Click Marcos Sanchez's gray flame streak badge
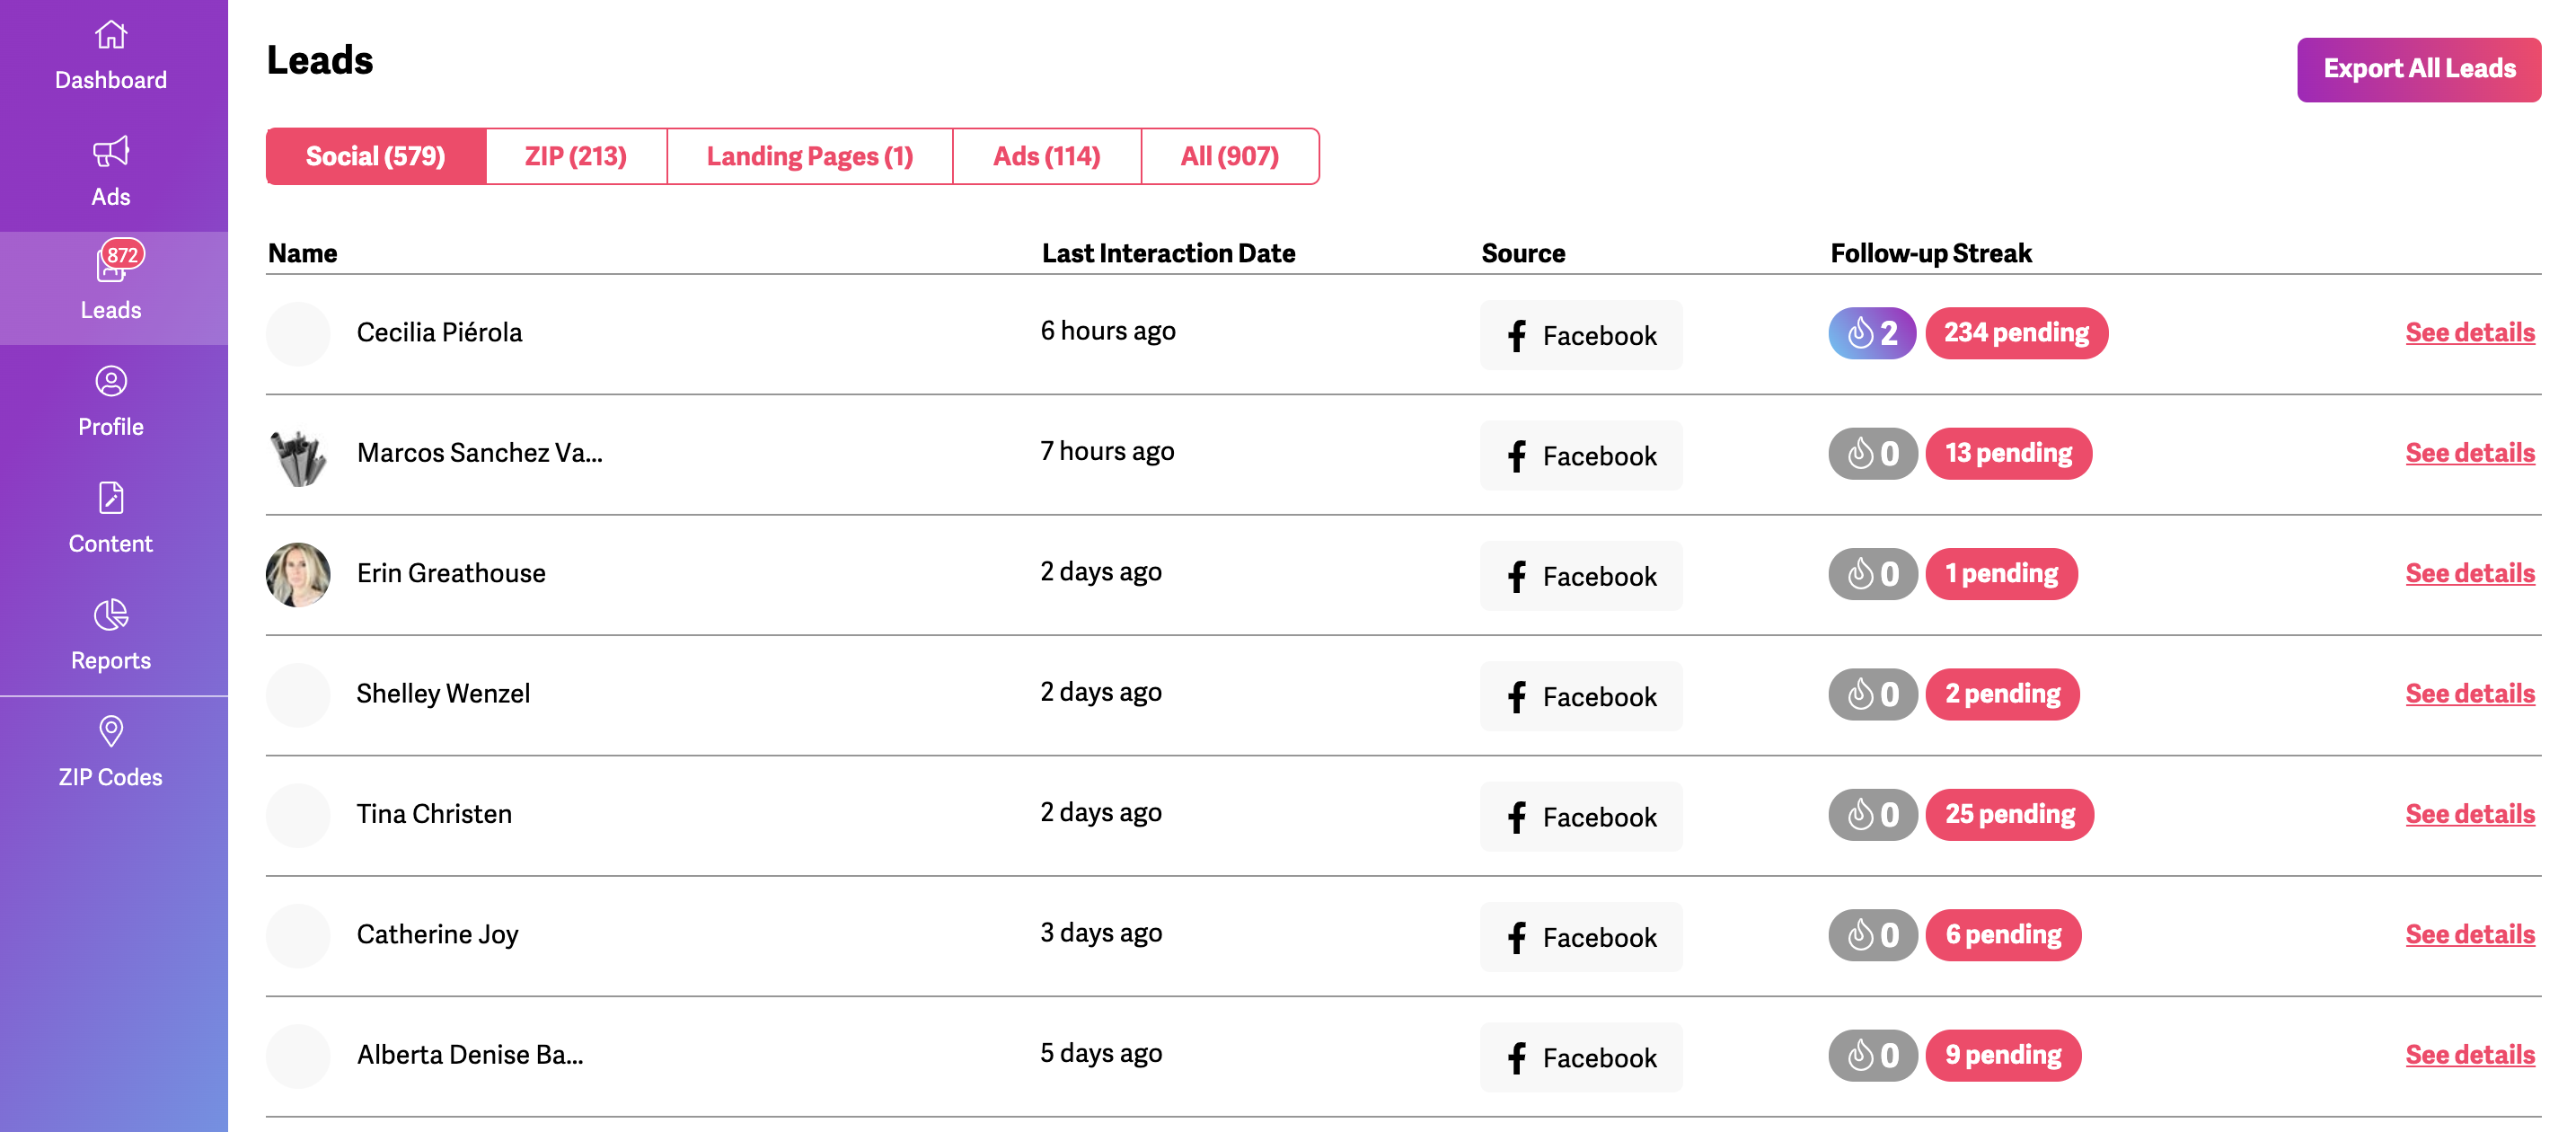 [x=1872, y=454]
